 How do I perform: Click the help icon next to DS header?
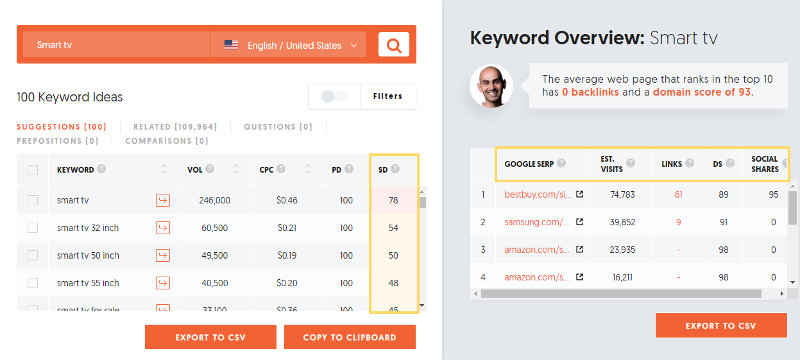click(x=730, y=163)
